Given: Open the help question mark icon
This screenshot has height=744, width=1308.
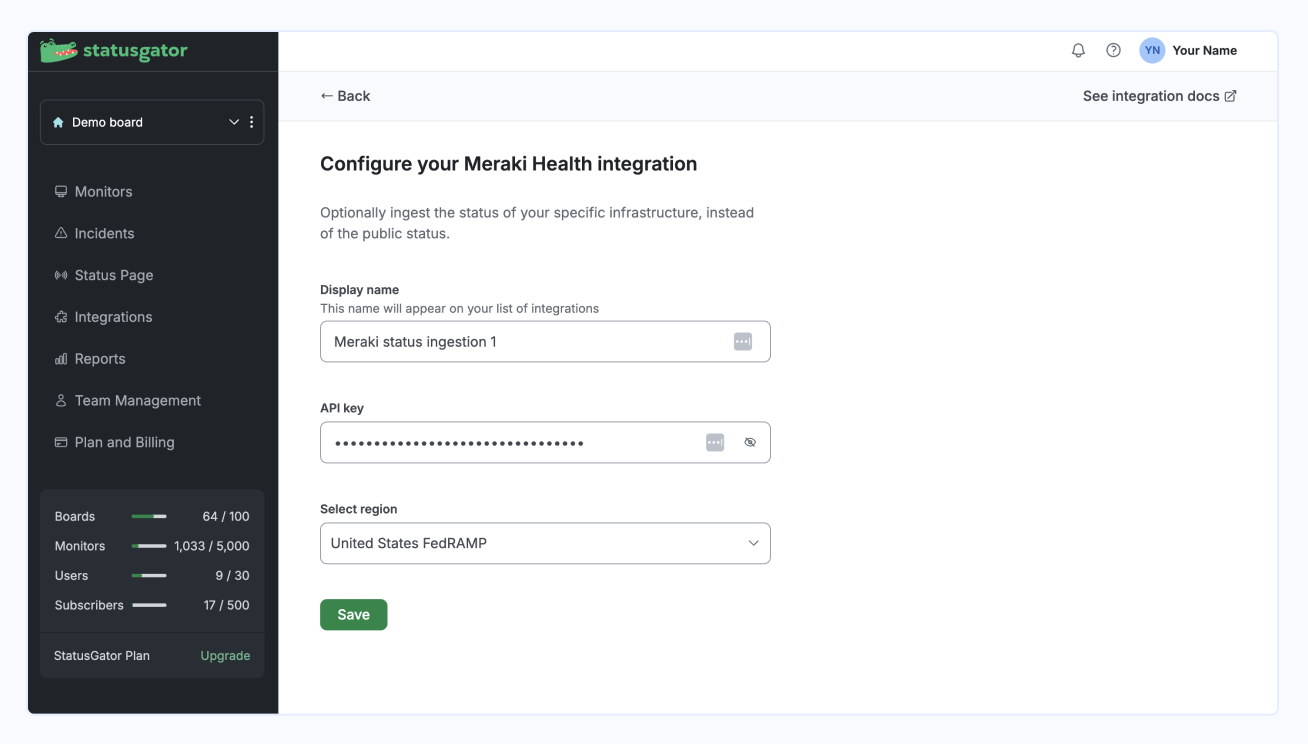Looking at the screenshot, I should click(1113, 50).
